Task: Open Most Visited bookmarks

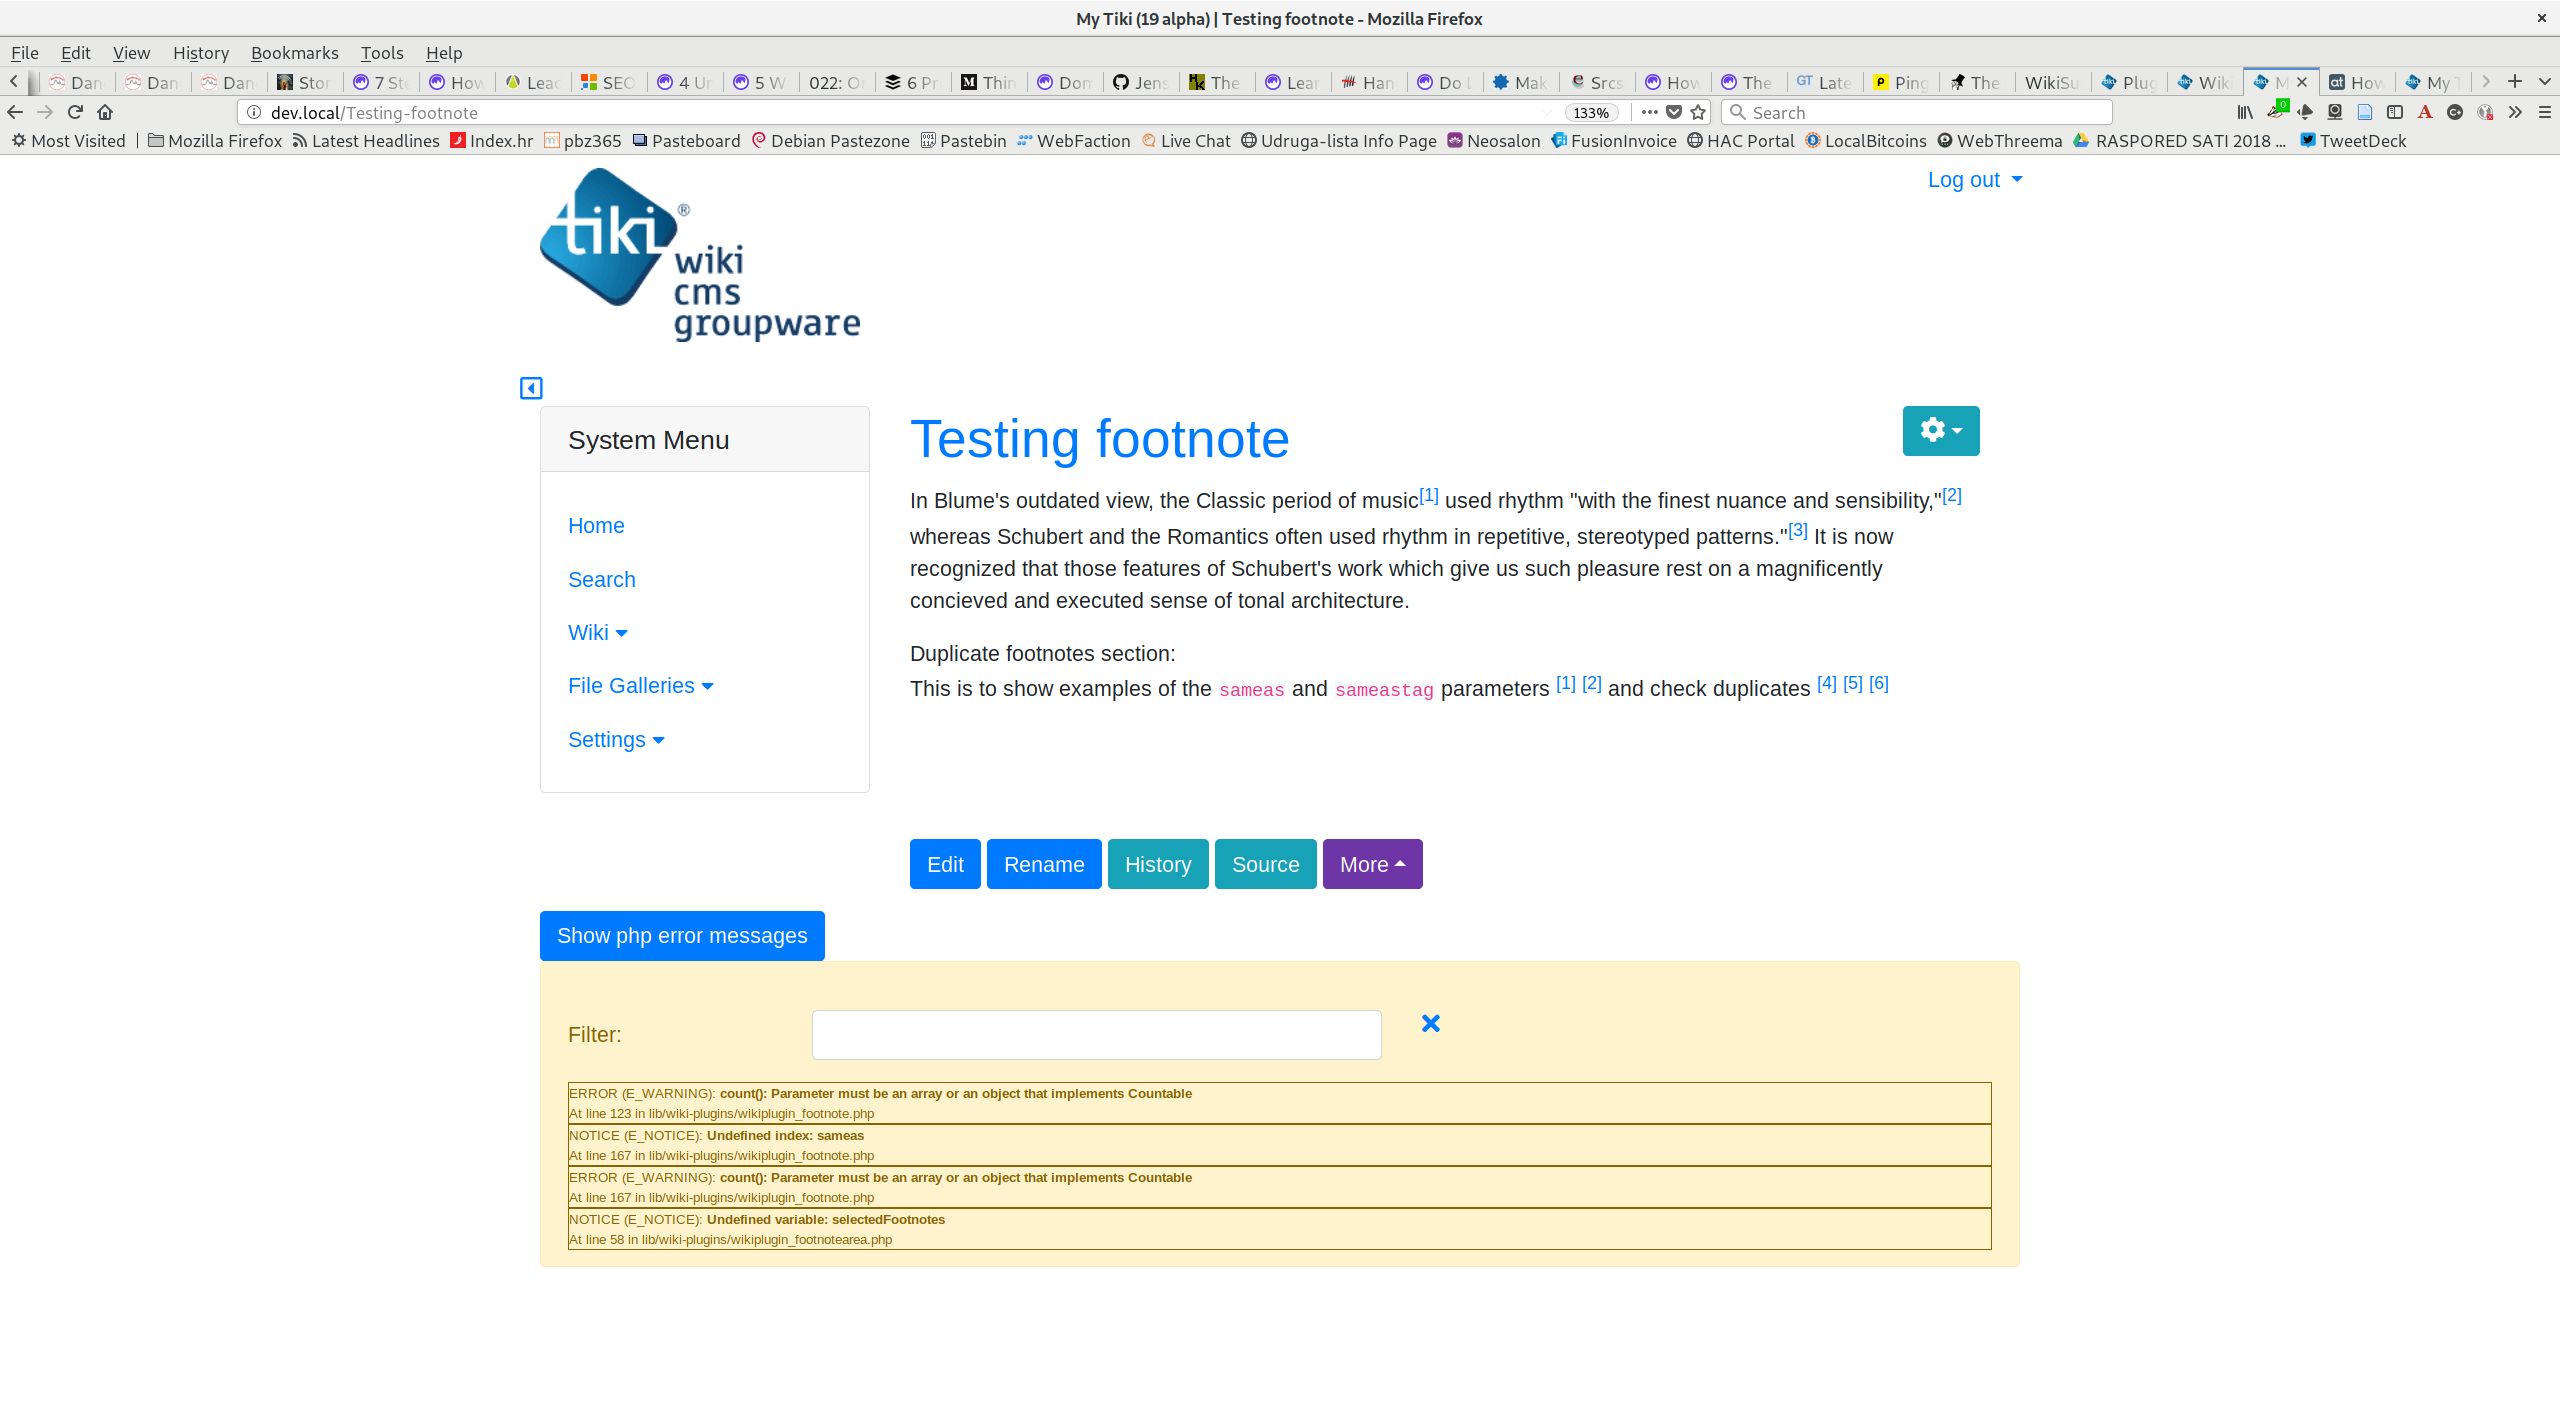Action: pos(68,141)
